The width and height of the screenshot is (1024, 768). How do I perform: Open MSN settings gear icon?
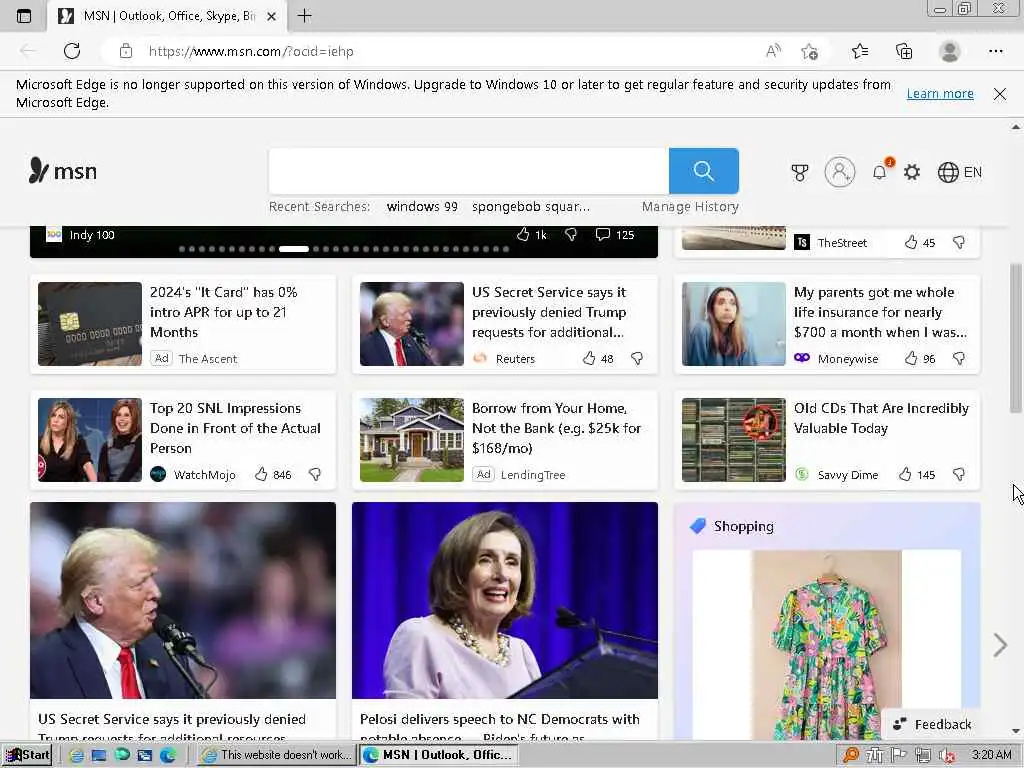click(912, 172)
